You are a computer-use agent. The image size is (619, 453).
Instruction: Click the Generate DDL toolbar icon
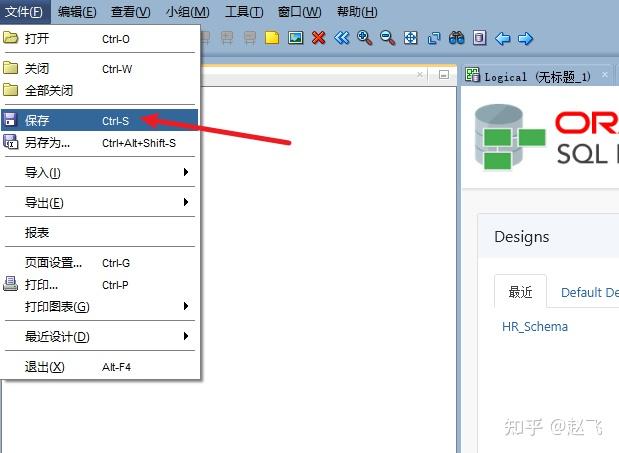pos(479,38)
